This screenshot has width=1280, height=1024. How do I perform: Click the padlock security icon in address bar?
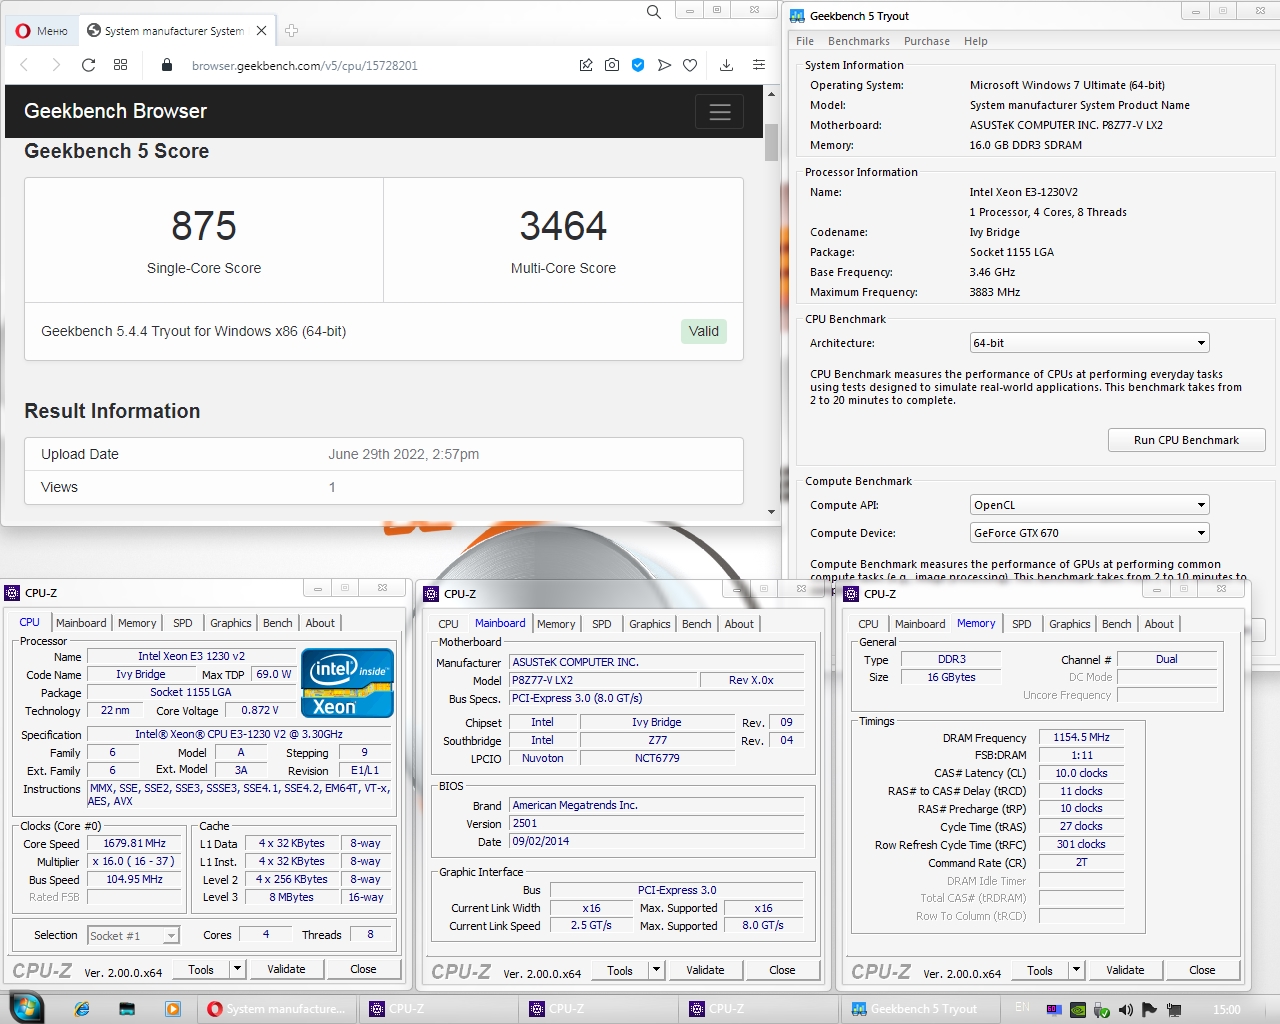[167, 65]
